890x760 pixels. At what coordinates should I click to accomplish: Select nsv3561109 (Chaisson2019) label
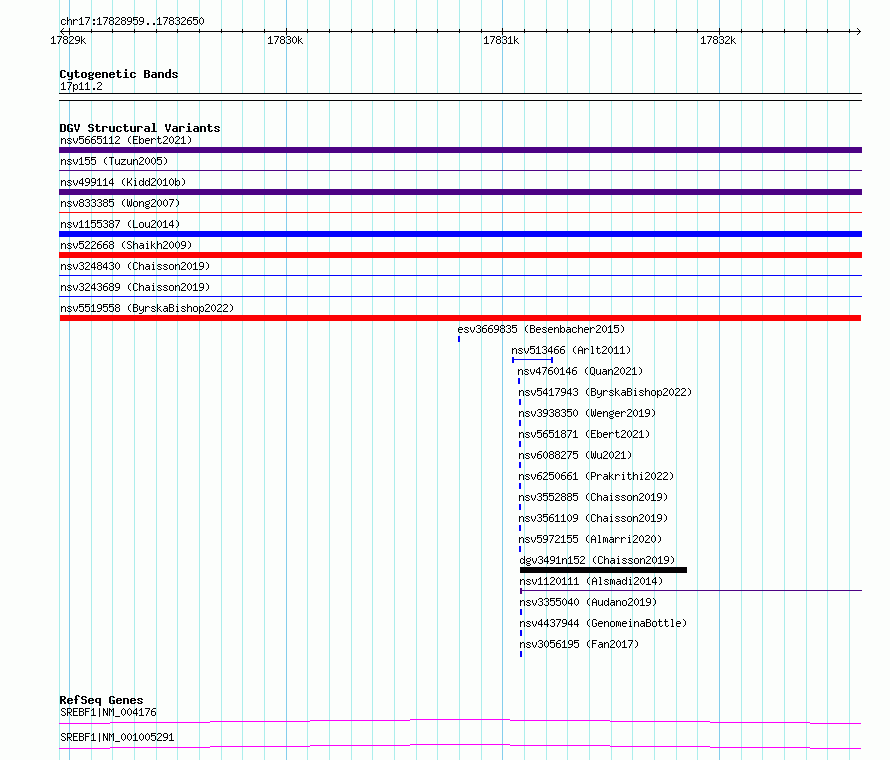(x=593, y=518)
